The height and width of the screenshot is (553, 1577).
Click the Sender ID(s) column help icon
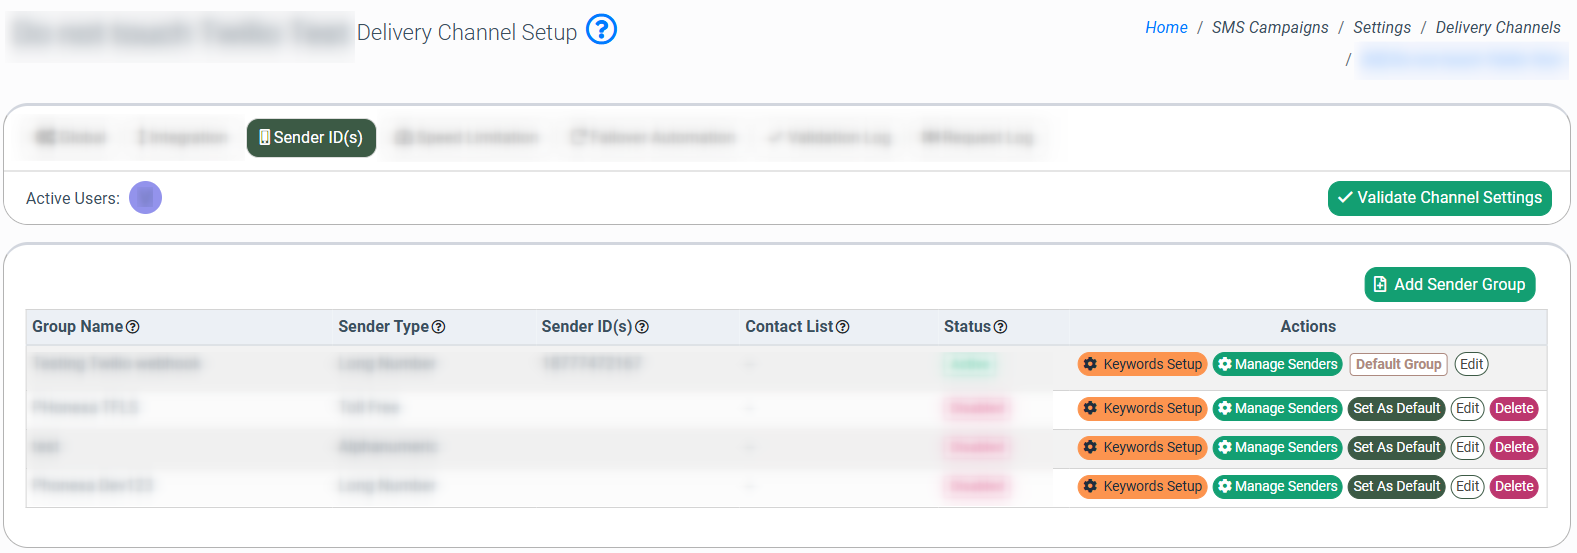click(x=642, y=327)
